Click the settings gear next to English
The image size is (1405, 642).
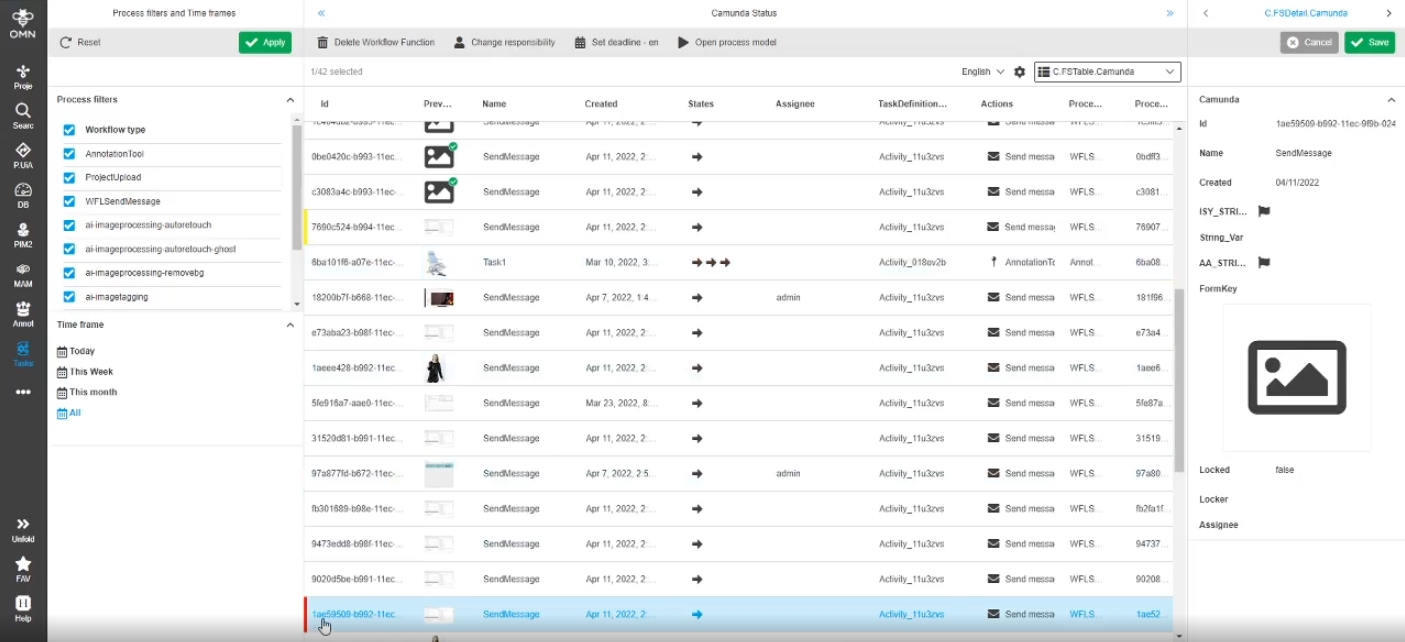tap(1019, 72)
